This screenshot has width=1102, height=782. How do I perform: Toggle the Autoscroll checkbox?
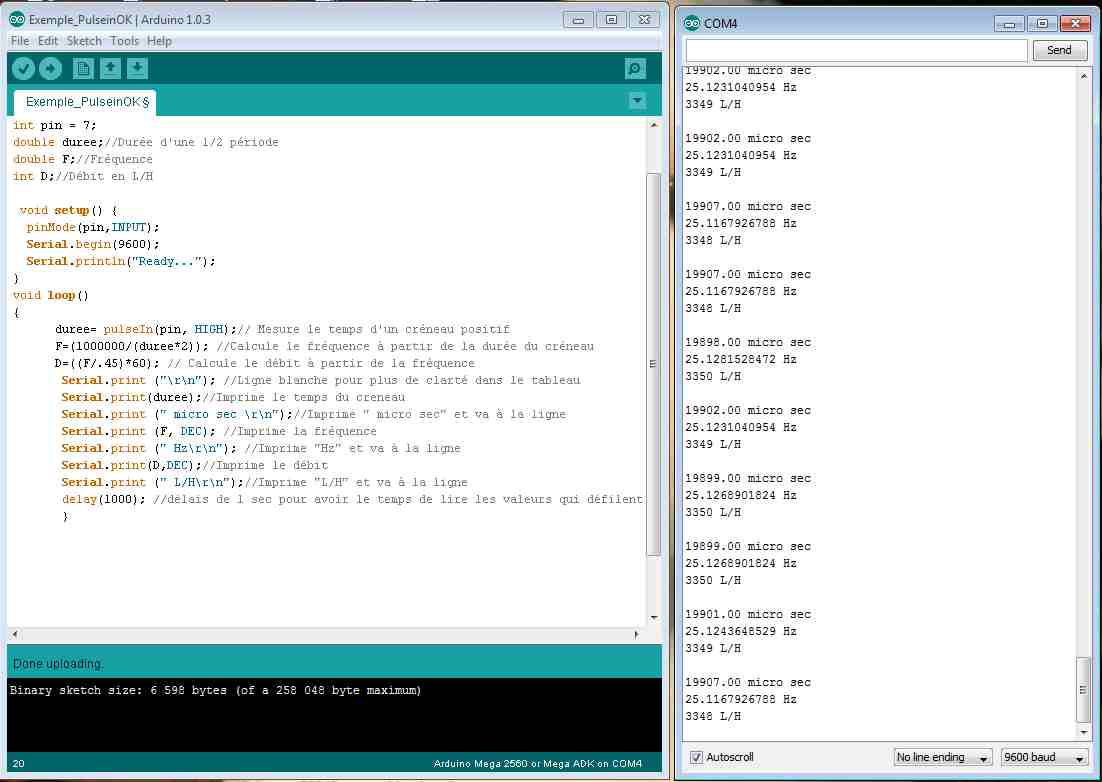point(697,757)
